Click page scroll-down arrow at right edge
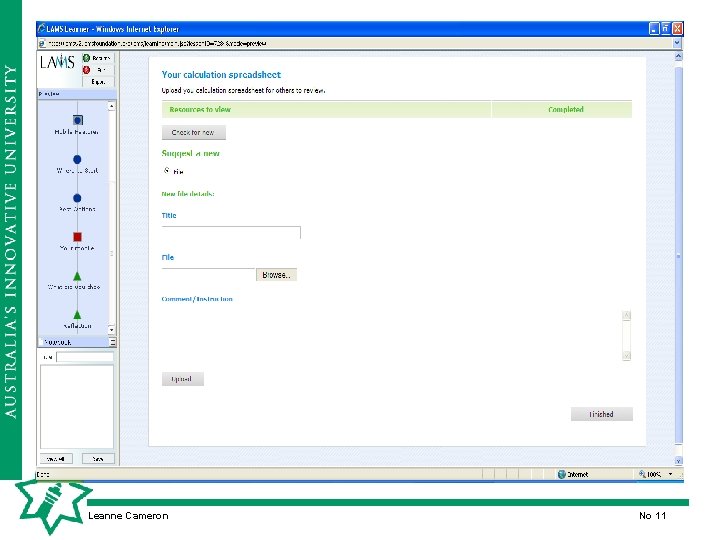The image size is (720, 540). pos(679,461)
